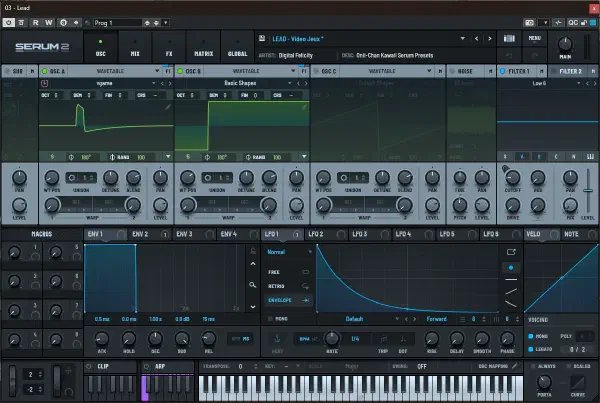The width and height of the screenshot is (600, 403).
Task: Load the previous preset with left arrow
Action: click(x=476, y=39)
